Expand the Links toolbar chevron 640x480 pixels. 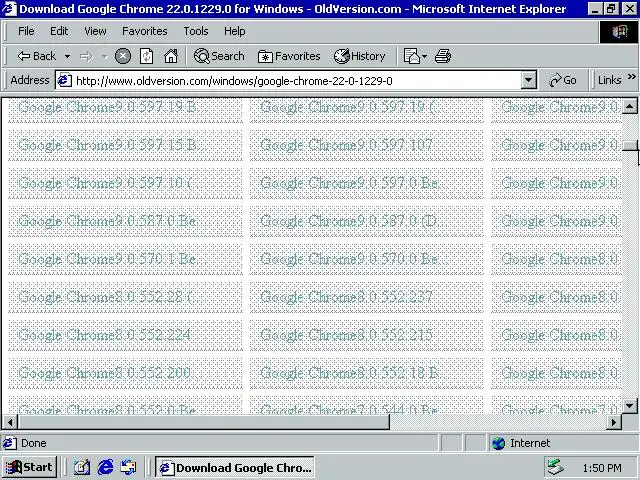(631, 77)
